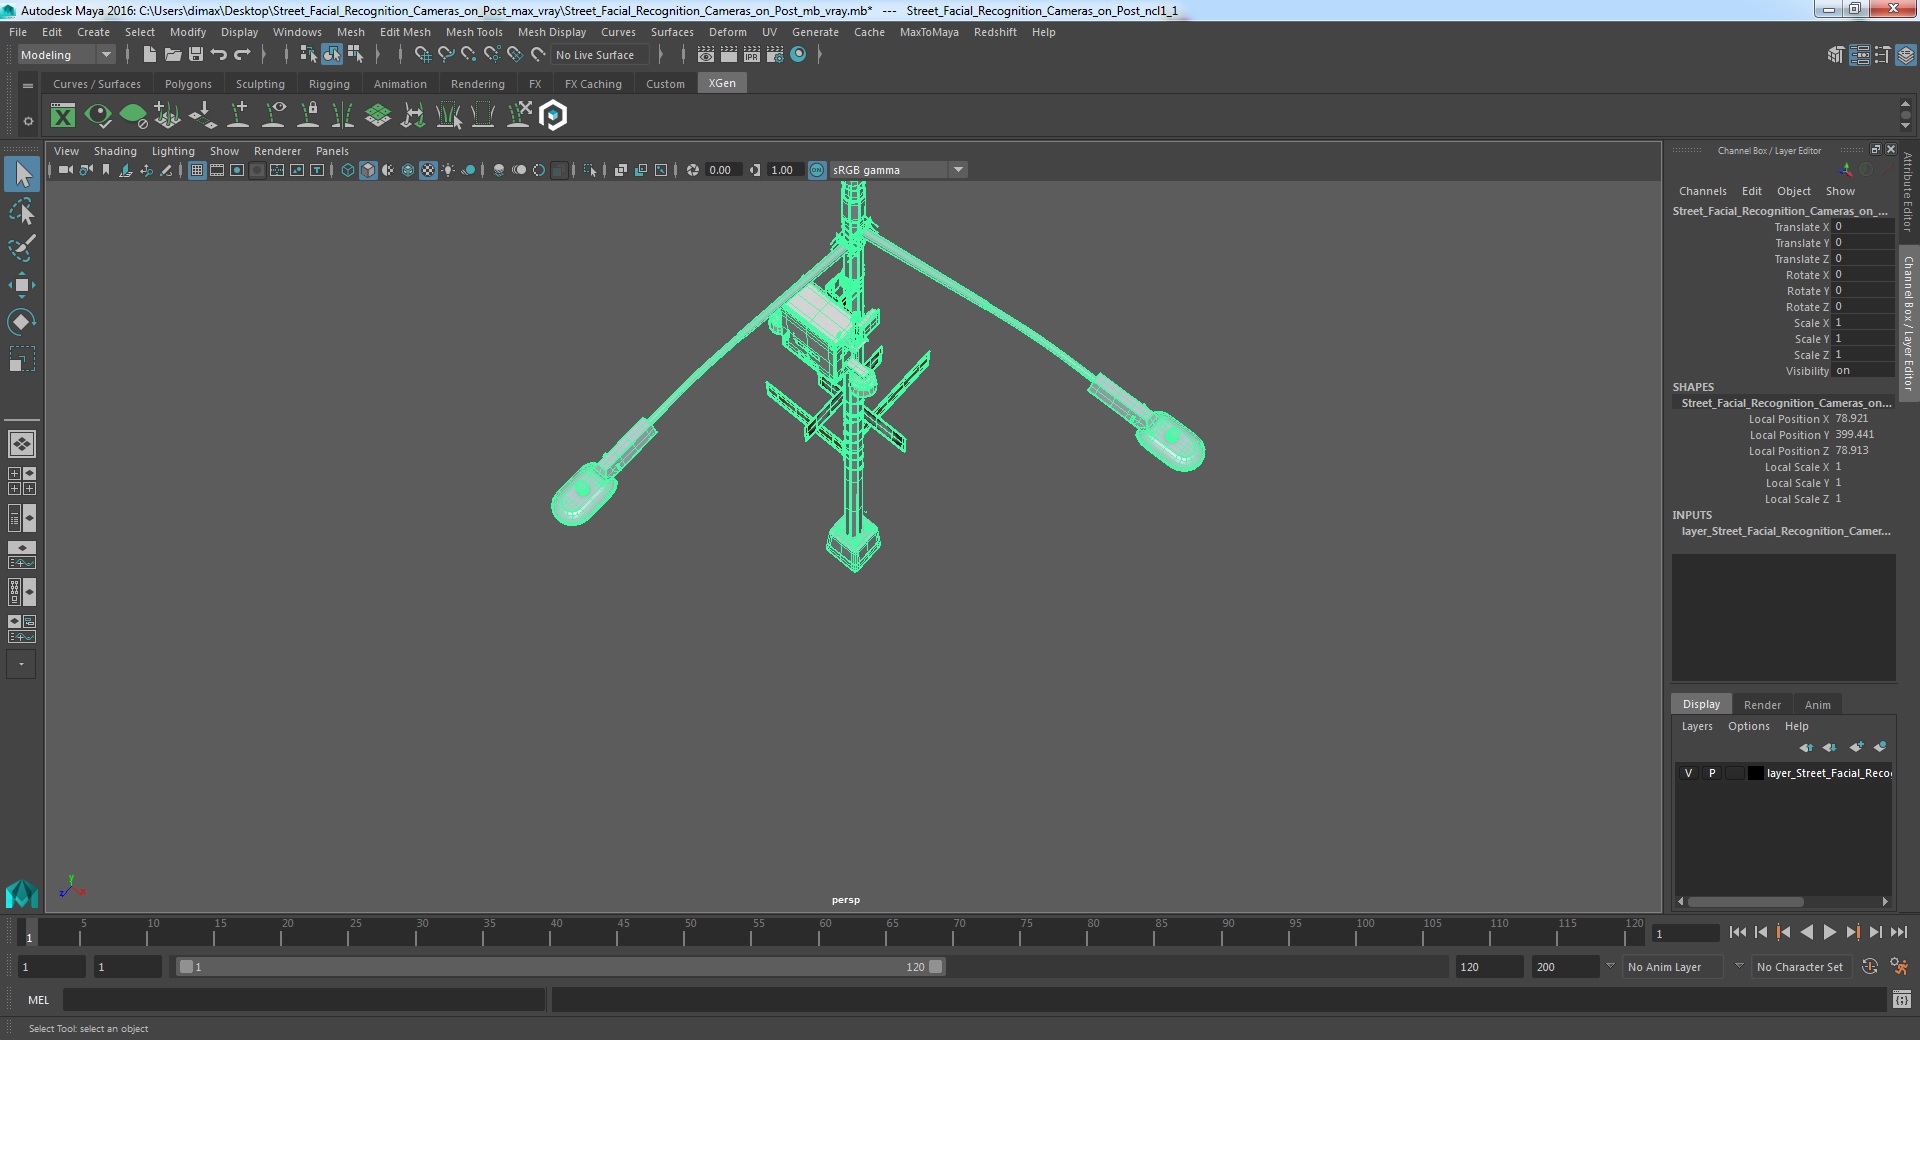Click the Translate X value field
This screenshot has height=1158, width=1920.
pyautogui.click(x=1863, y=227)
